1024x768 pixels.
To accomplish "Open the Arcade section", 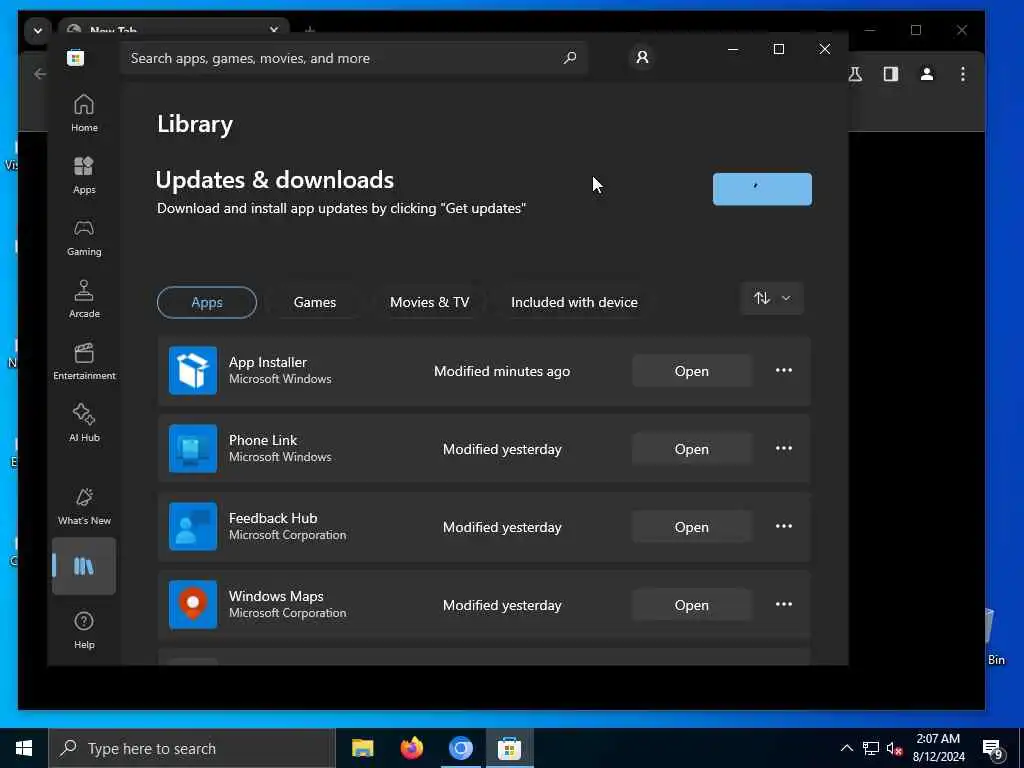I will pos(84,299).
